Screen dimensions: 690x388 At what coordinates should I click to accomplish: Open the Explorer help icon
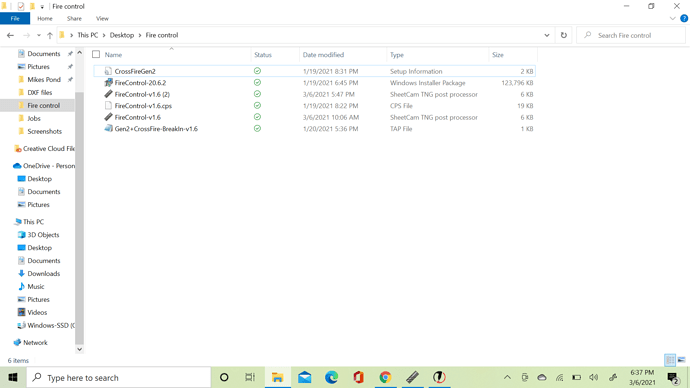pyautogui.click(x=684, y=18)
